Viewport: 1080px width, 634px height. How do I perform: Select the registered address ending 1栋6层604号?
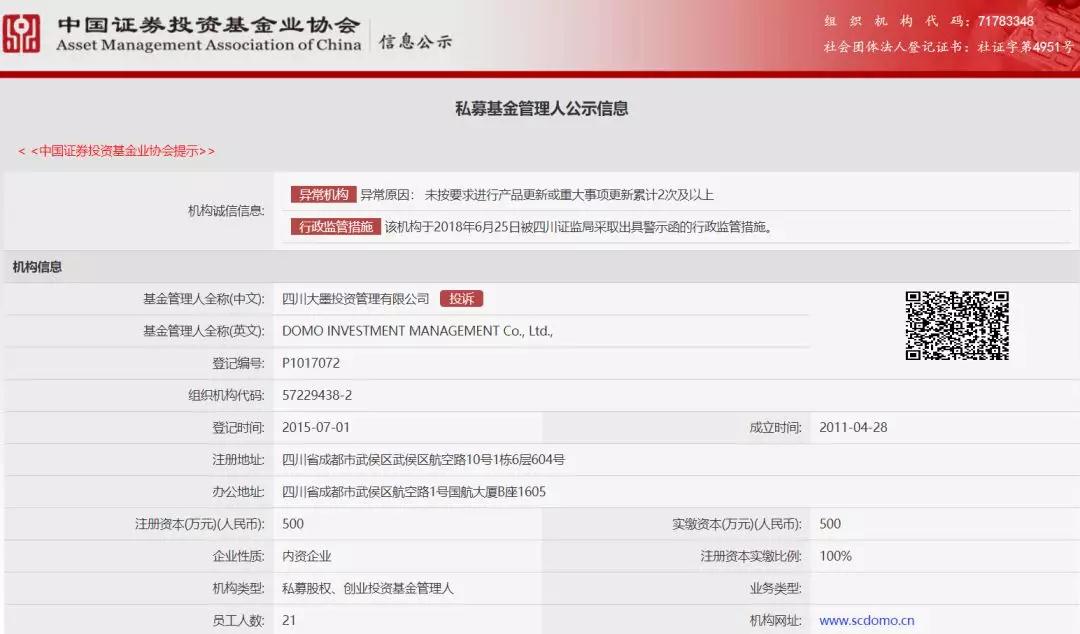[423, 460]
